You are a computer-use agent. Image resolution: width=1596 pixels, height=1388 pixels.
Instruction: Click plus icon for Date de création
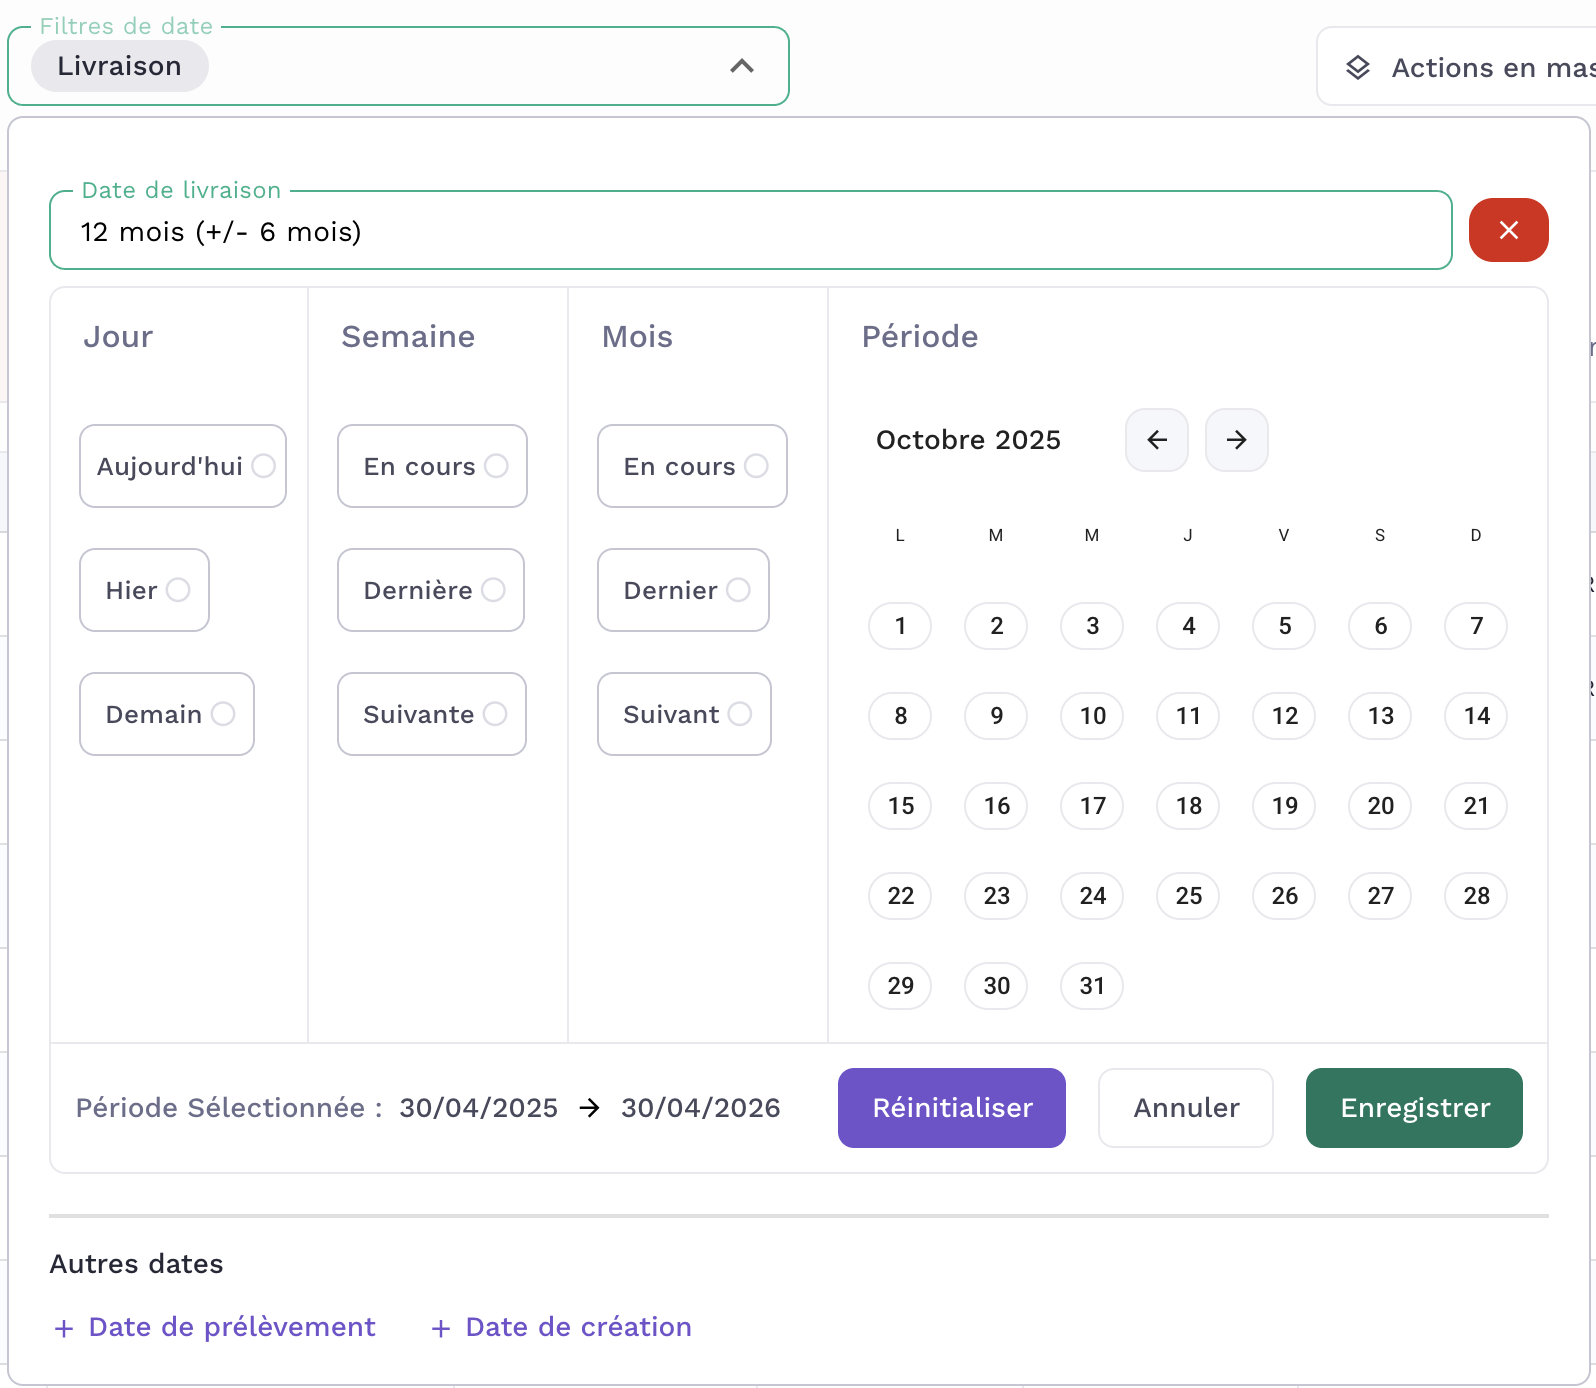(x=441, y=1328)
